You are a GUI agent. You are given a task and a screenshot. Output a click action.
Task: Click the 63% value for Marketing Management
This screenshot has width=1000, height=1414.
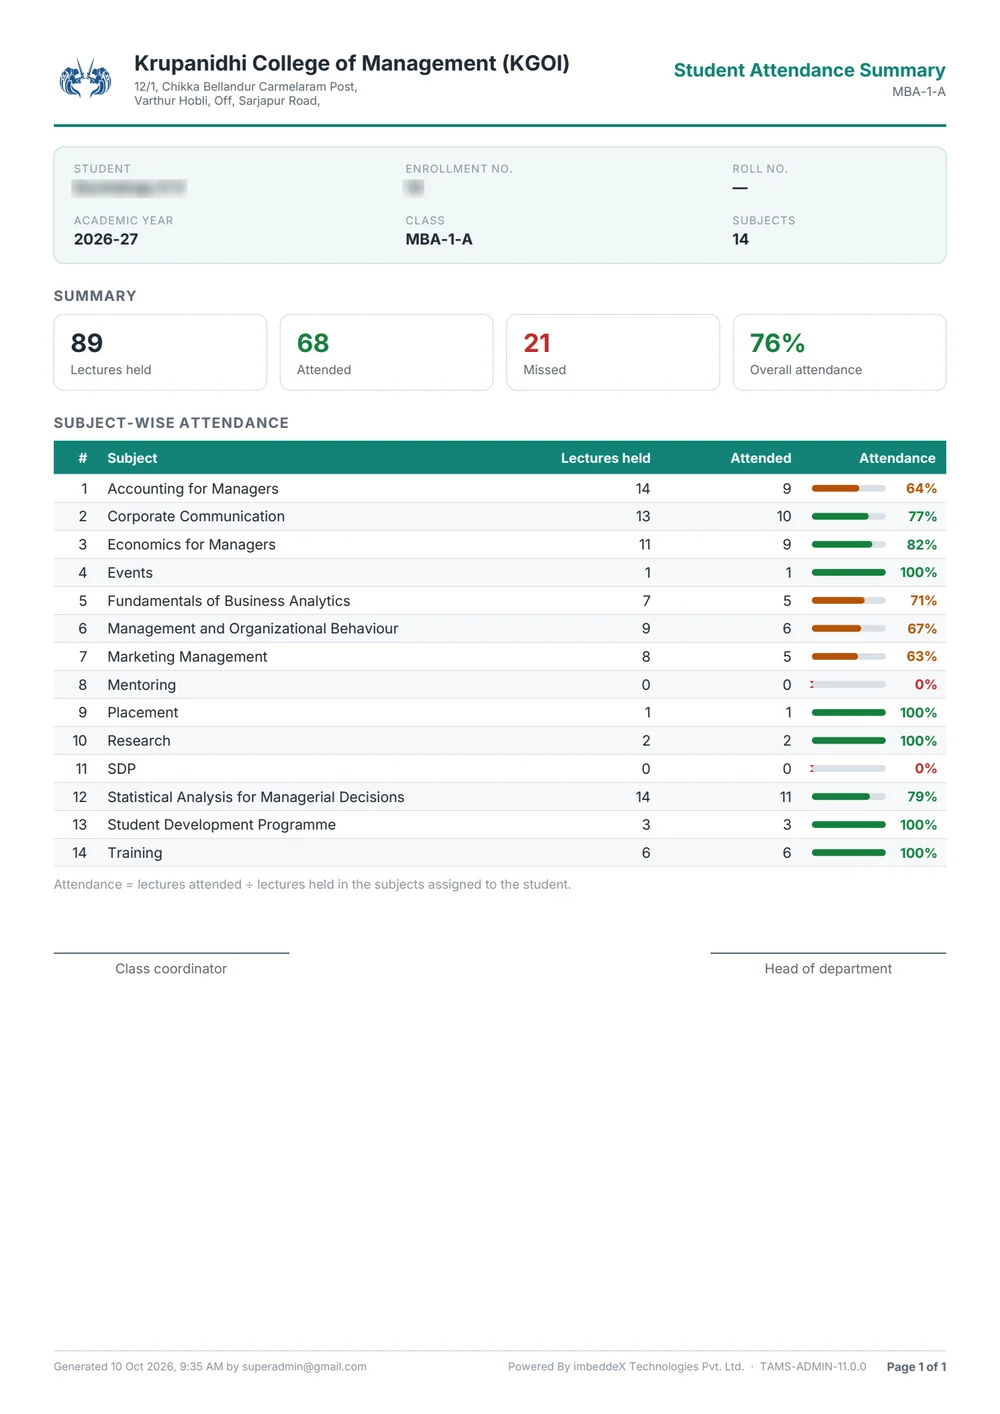click(921, 657)
